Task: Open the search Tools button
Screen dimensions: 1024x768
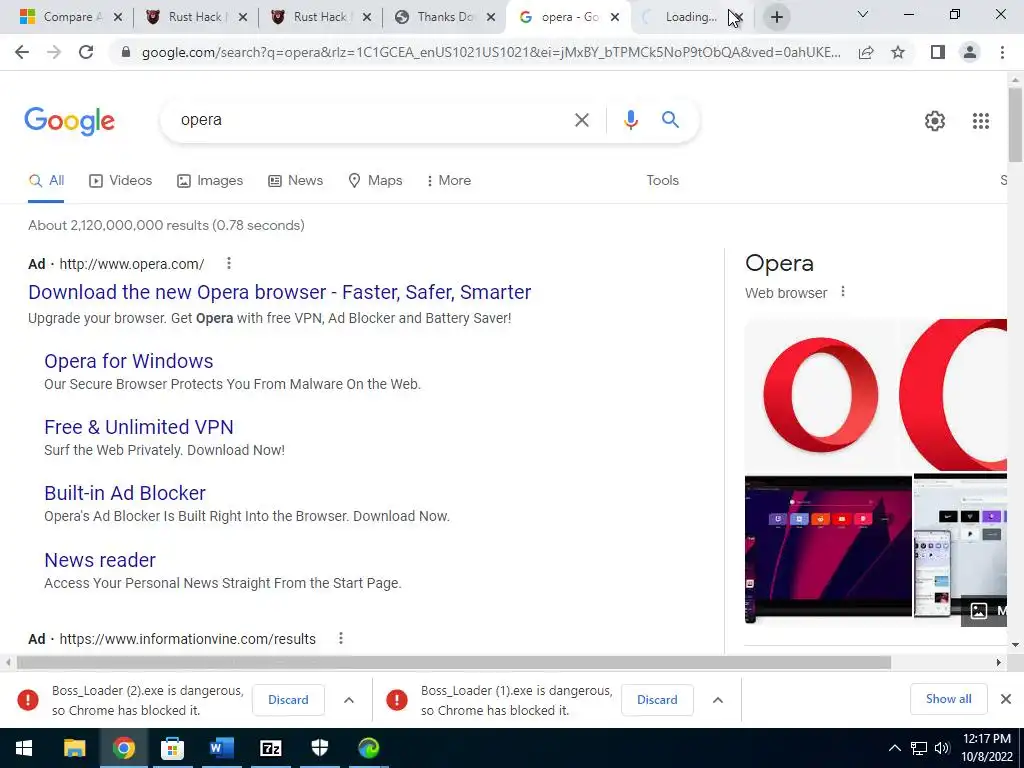Action: pyautogui.click(x=662, y=180)
